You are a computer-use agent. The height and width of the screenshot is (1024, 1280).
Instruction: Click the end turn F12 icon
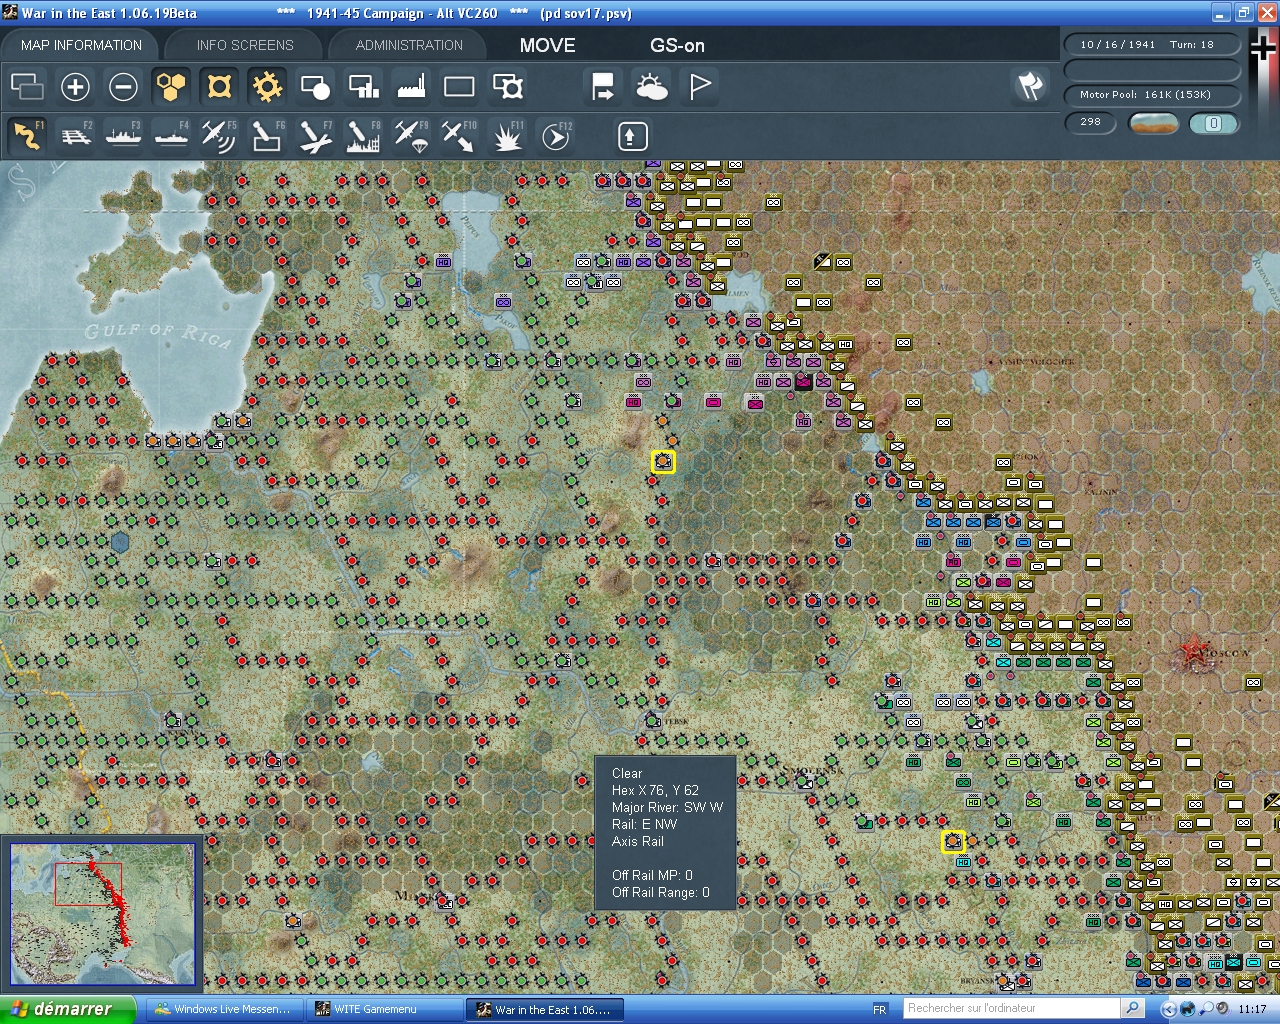coord(555,135)
